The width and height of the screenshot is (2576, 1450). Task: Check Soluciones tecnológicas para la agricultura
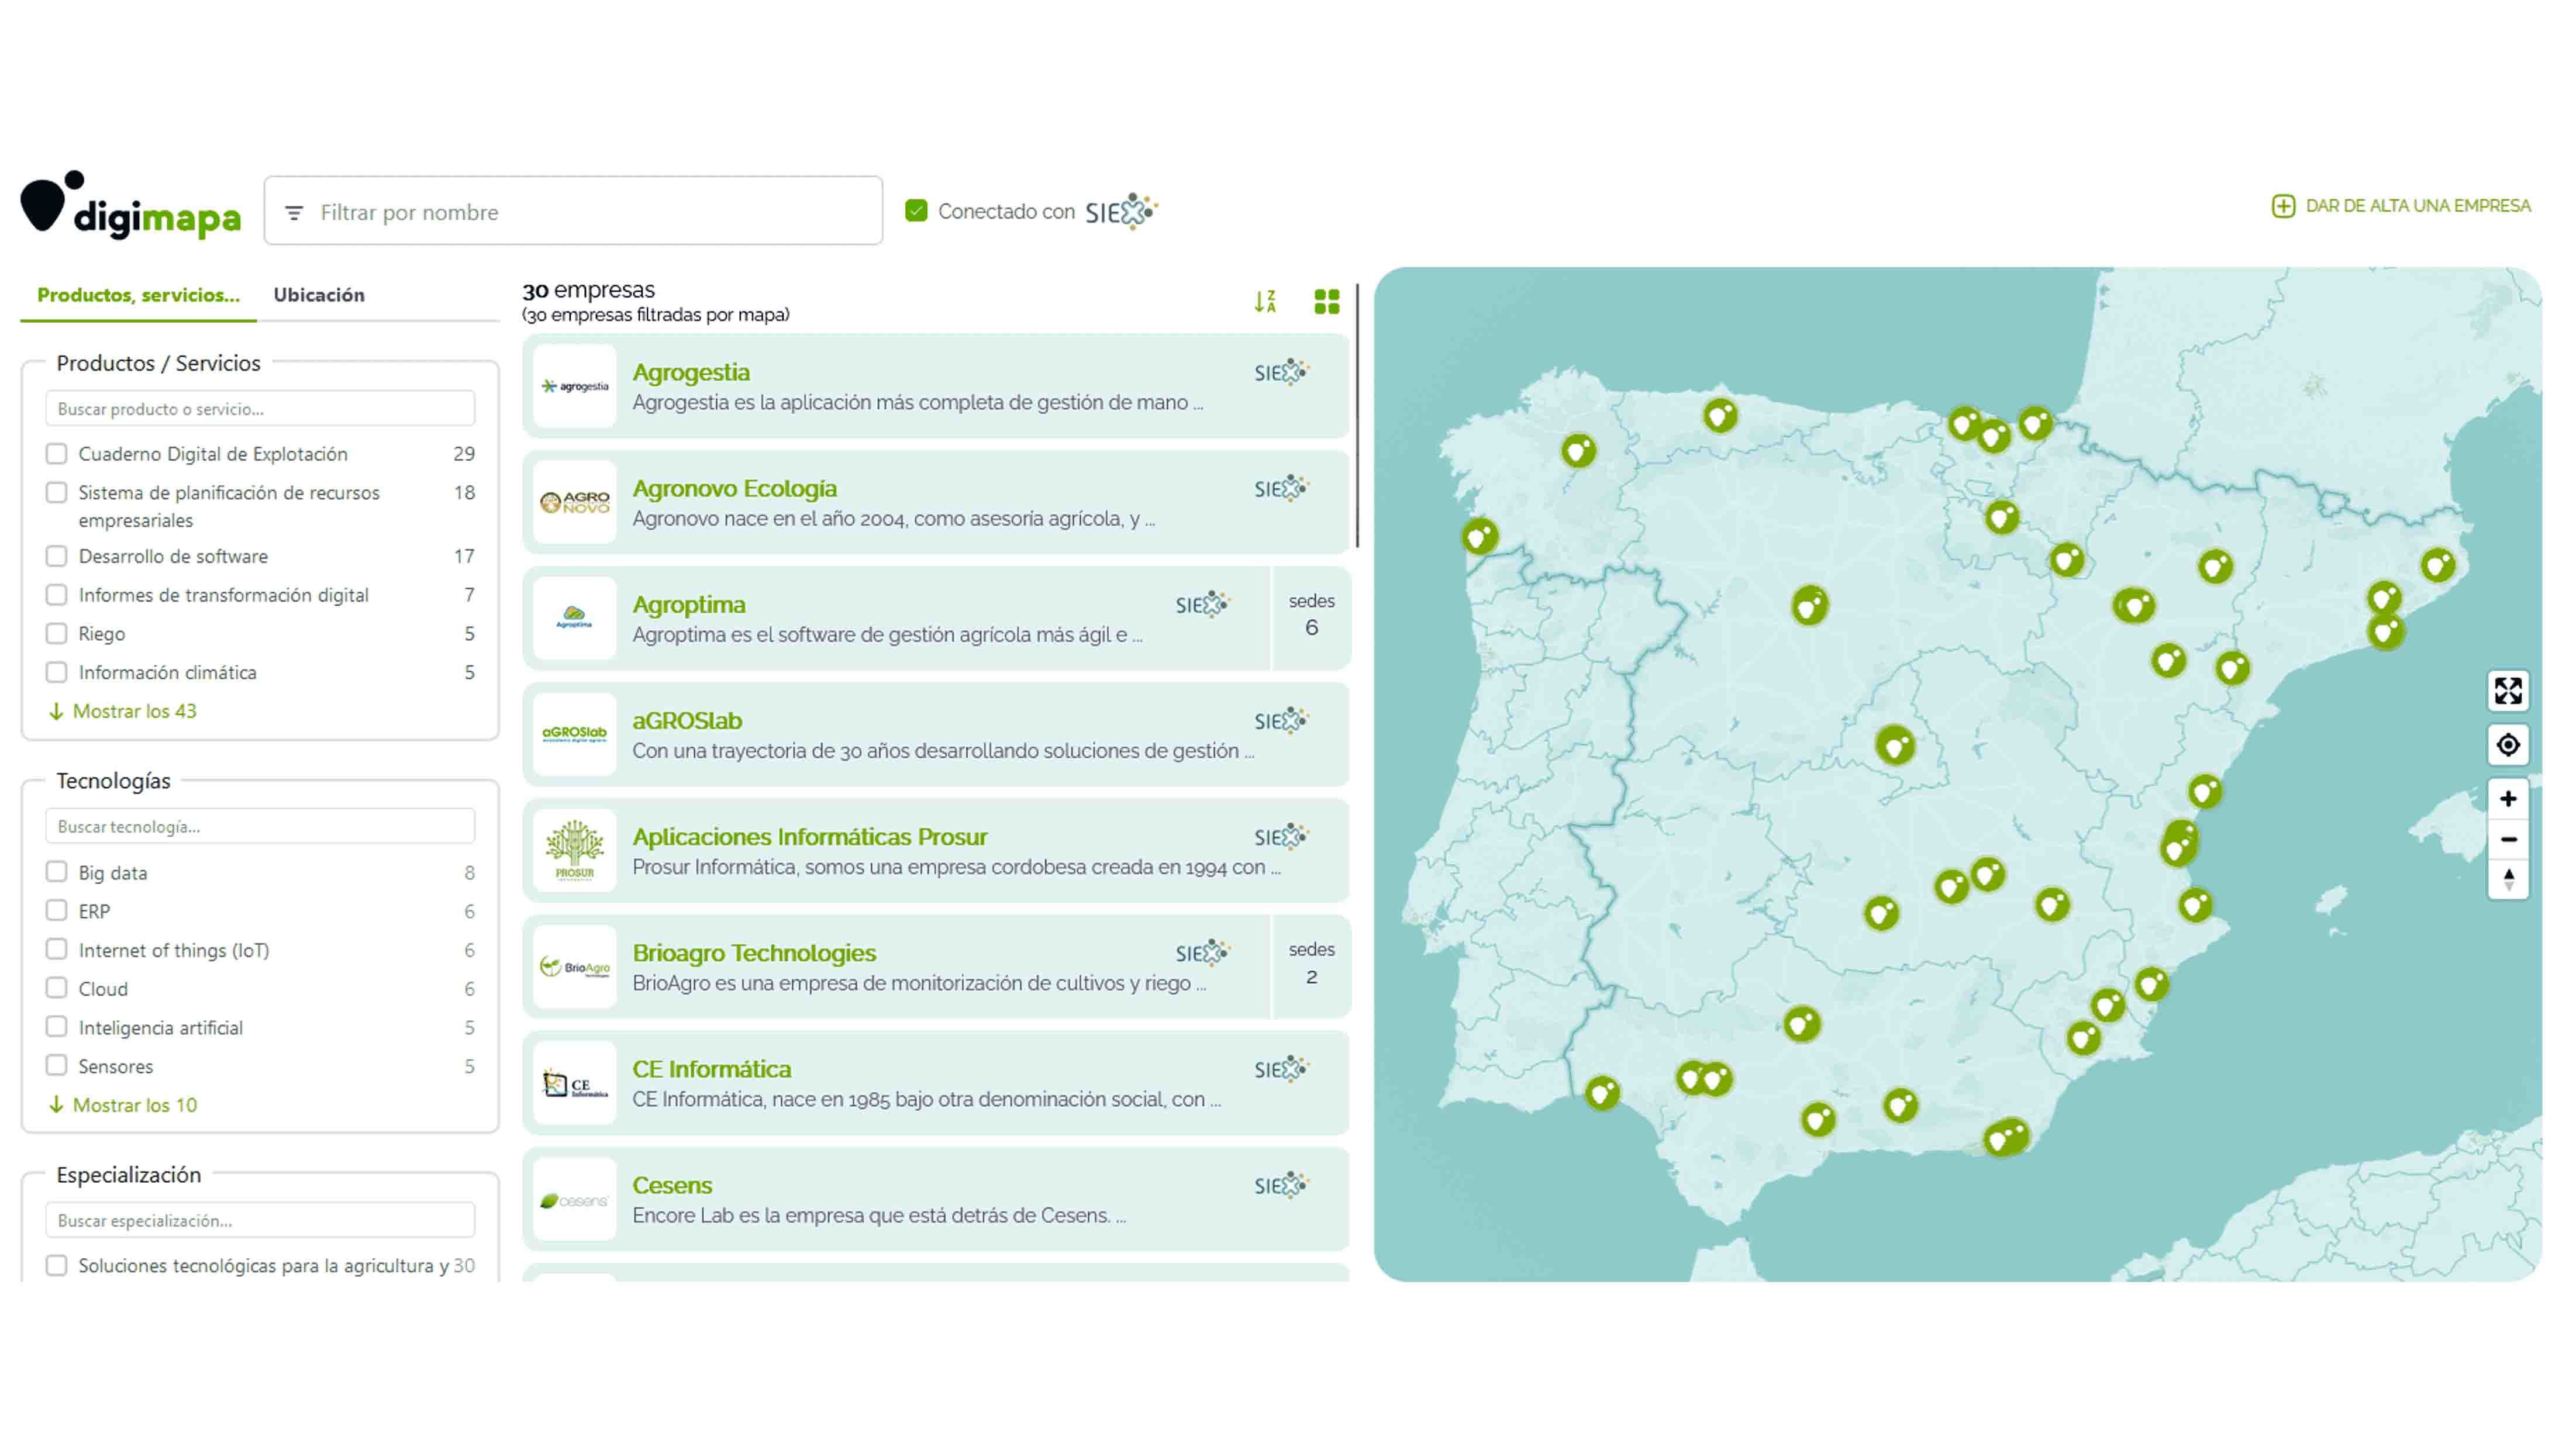coord(57,1266)
